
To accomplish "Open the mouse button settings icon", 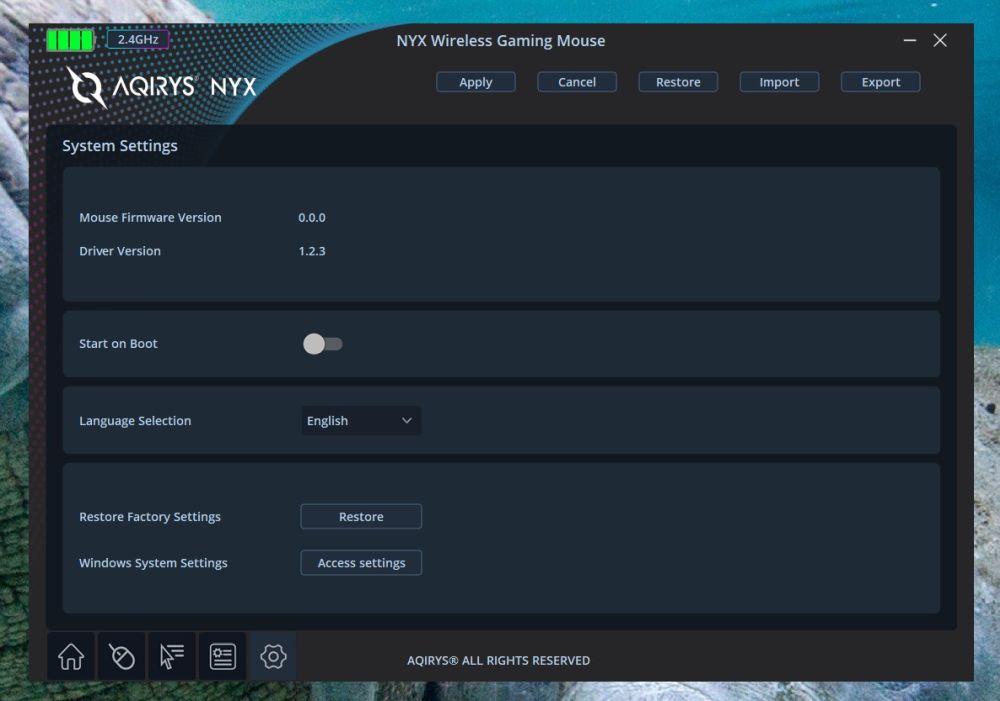I will 121,657.
